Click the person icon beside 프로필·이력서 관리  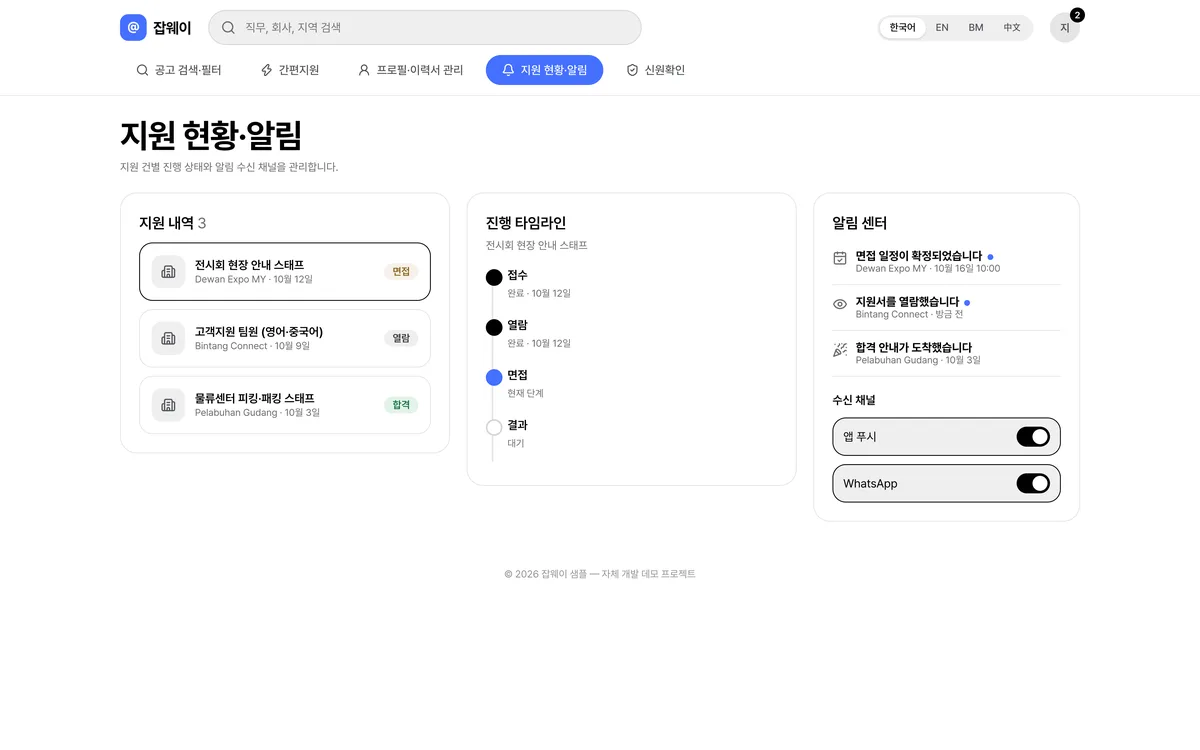tap(364, 70)
